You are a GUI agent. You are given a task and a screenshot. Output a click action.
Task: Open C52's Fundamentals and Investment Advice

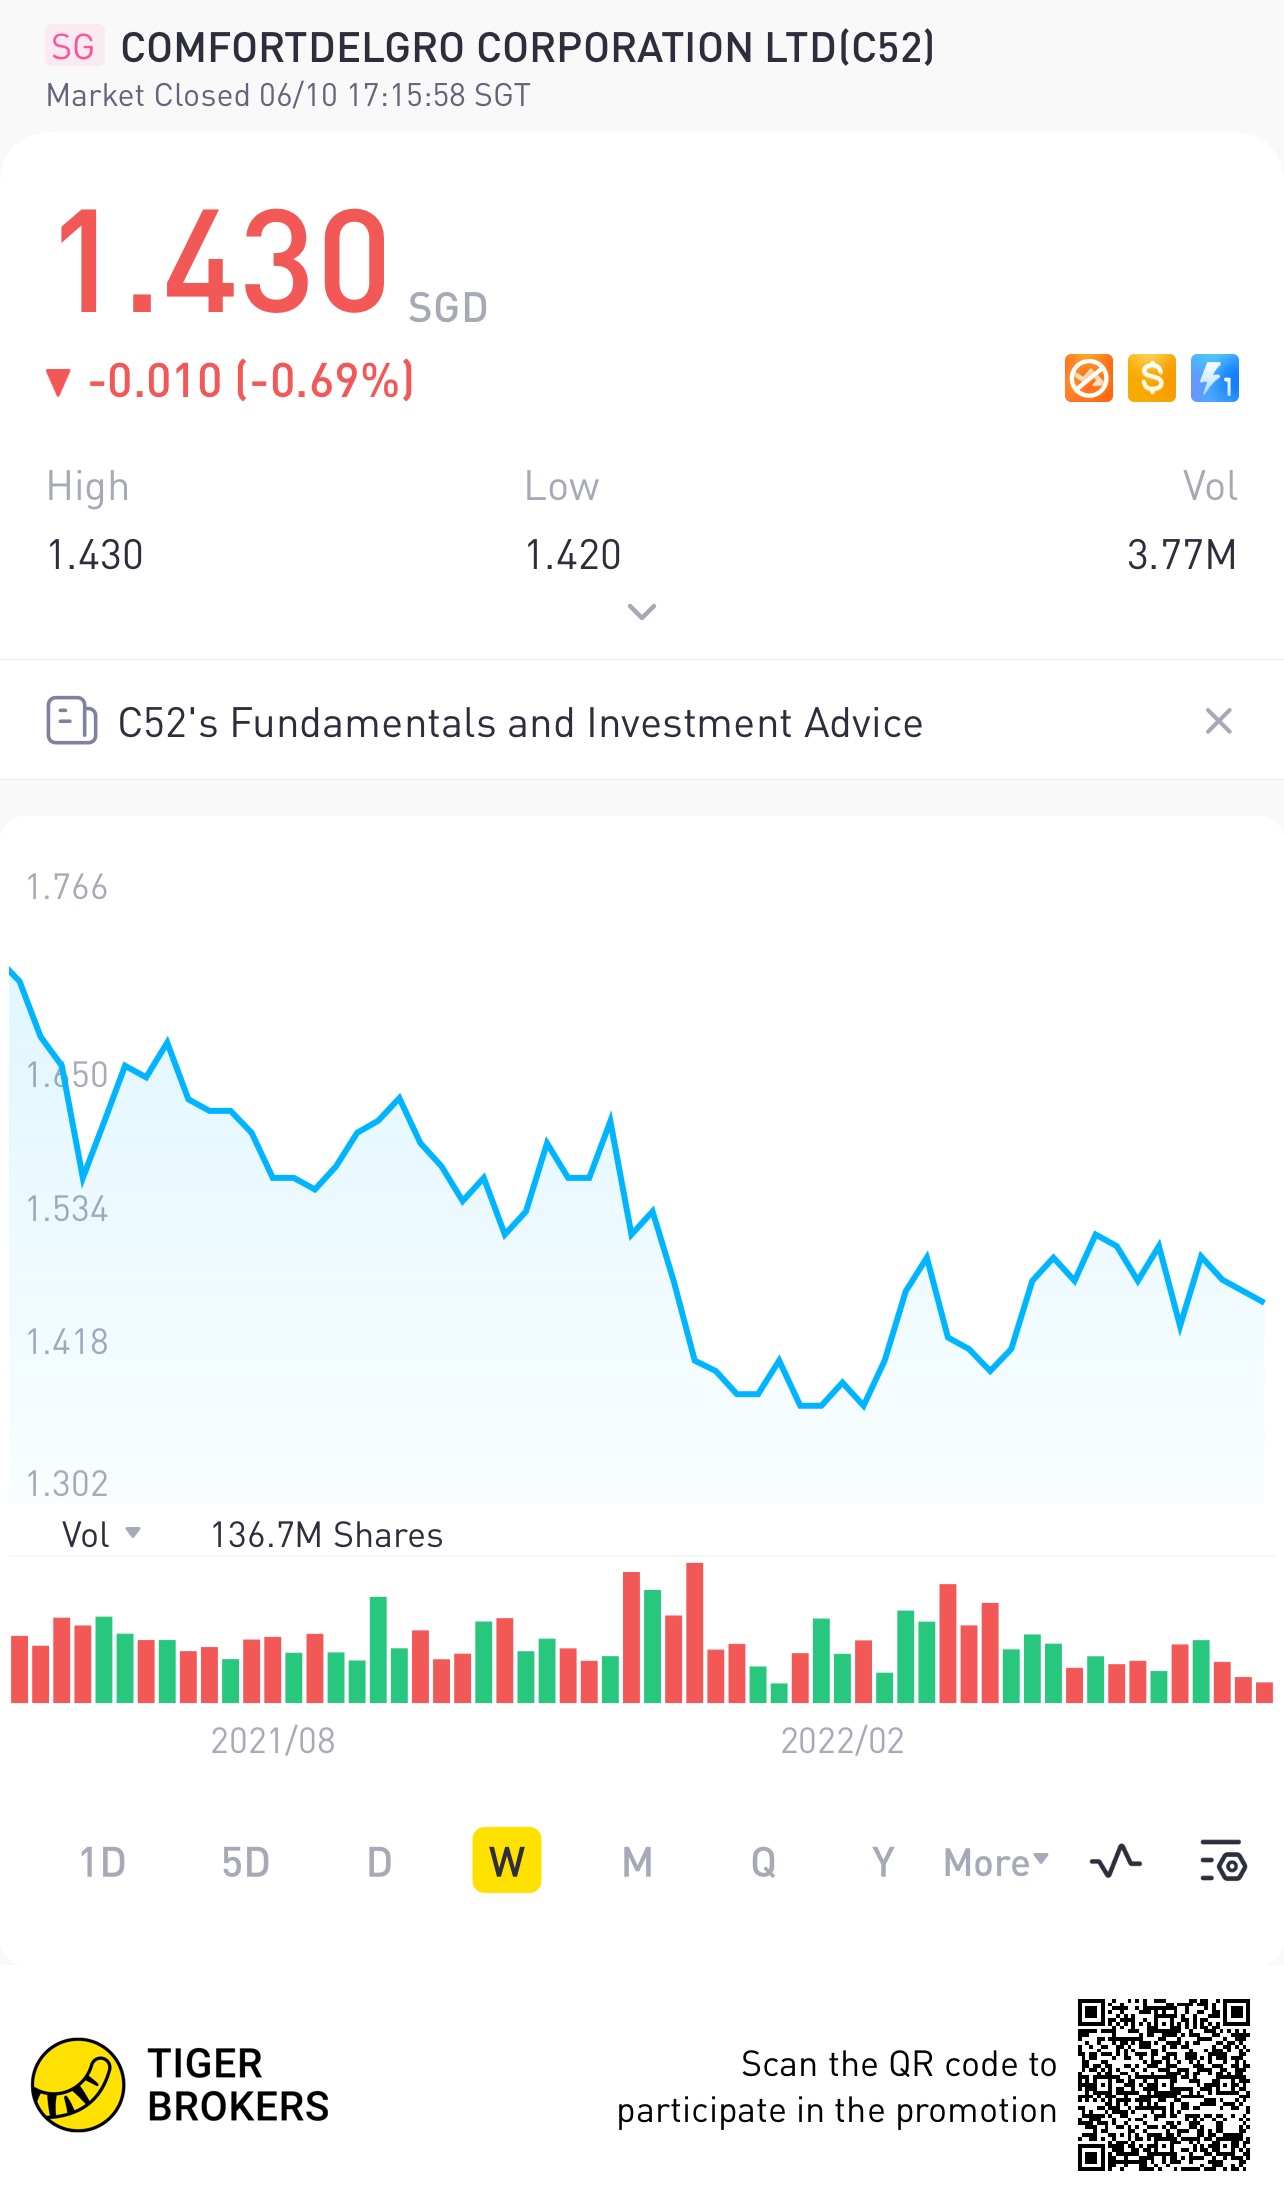[520, 723]
